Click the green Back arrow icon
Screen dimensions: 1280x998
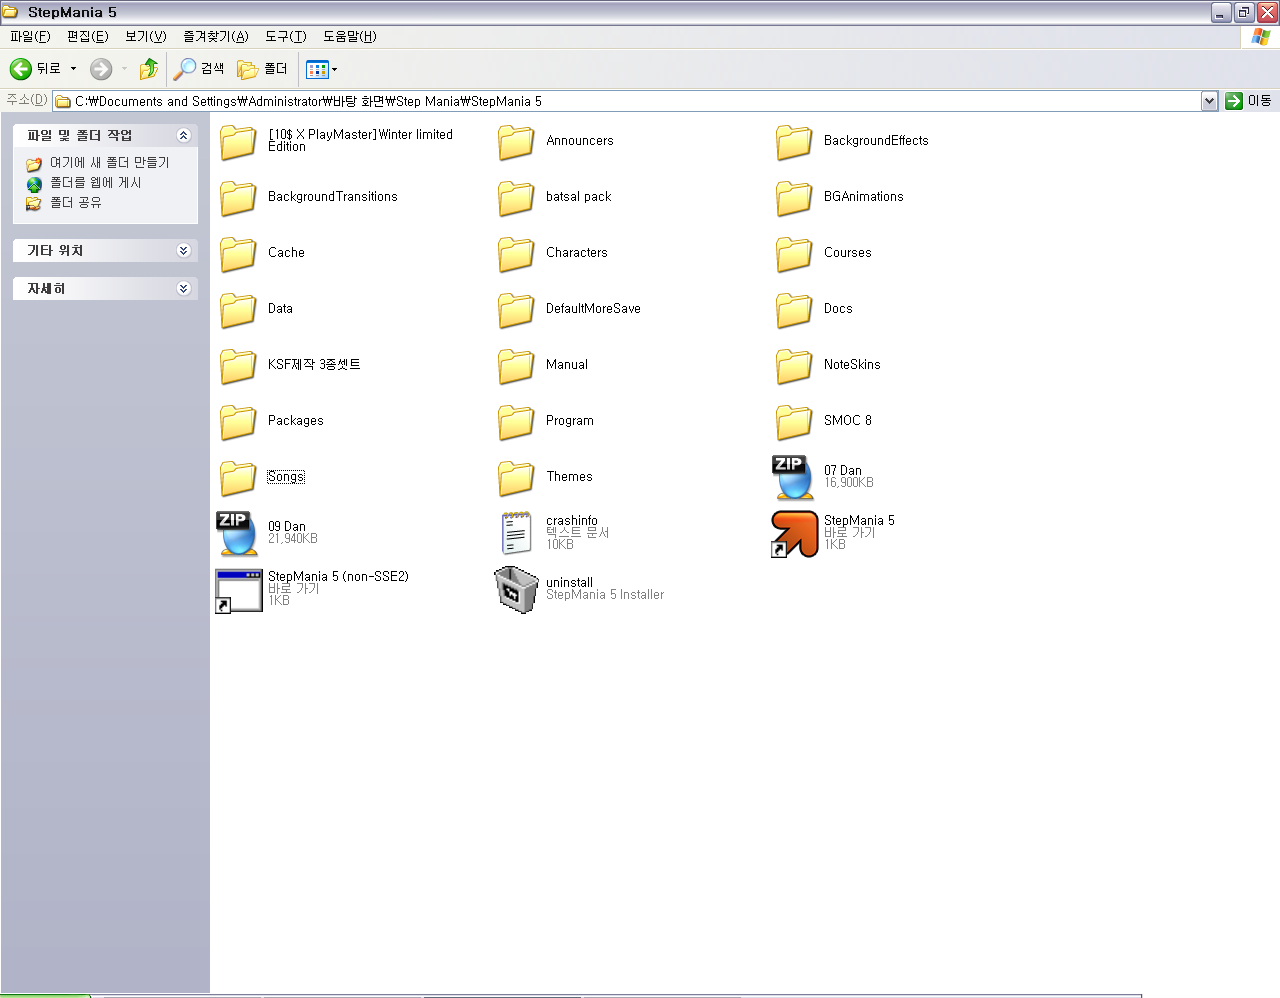20,69
